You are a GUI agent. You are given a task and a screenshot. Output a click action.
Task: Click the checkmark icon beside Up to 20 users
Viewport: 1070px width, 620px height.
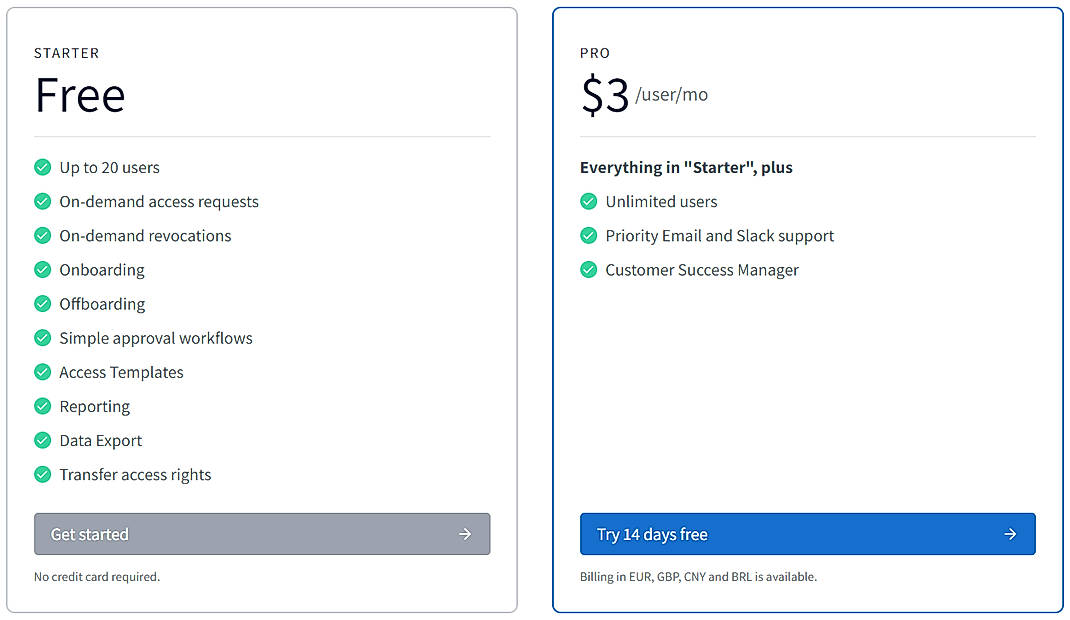point(42,167)
